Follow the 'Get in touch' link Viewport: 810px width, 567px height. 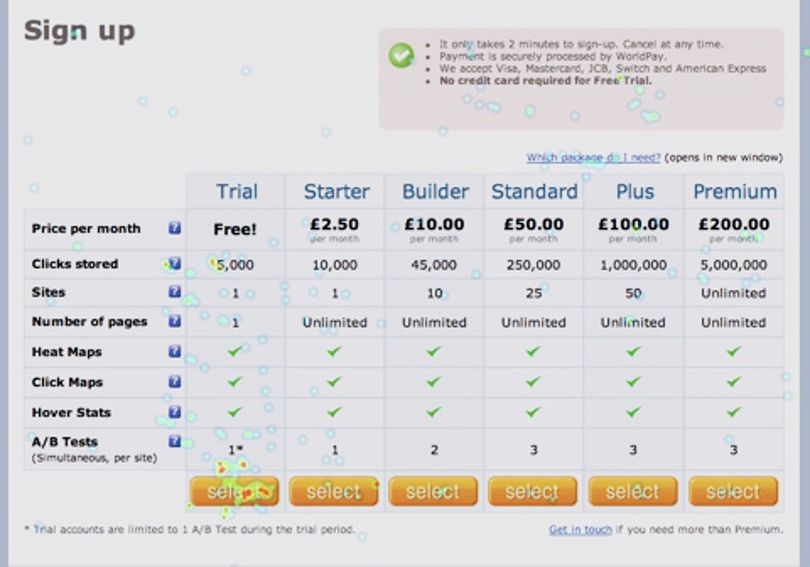(x=580, y=529)
